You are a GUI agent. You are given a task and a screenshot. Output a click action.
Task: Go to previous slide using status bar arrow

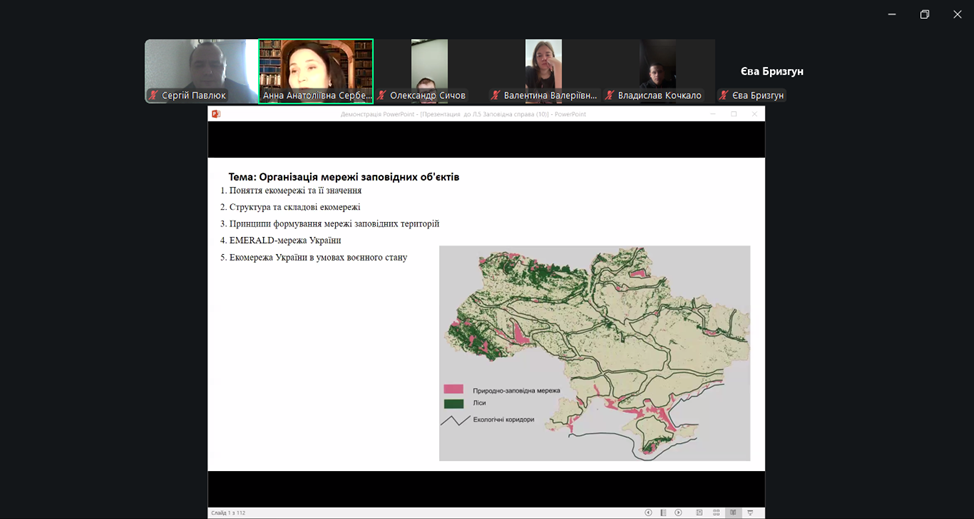(648, 513)
